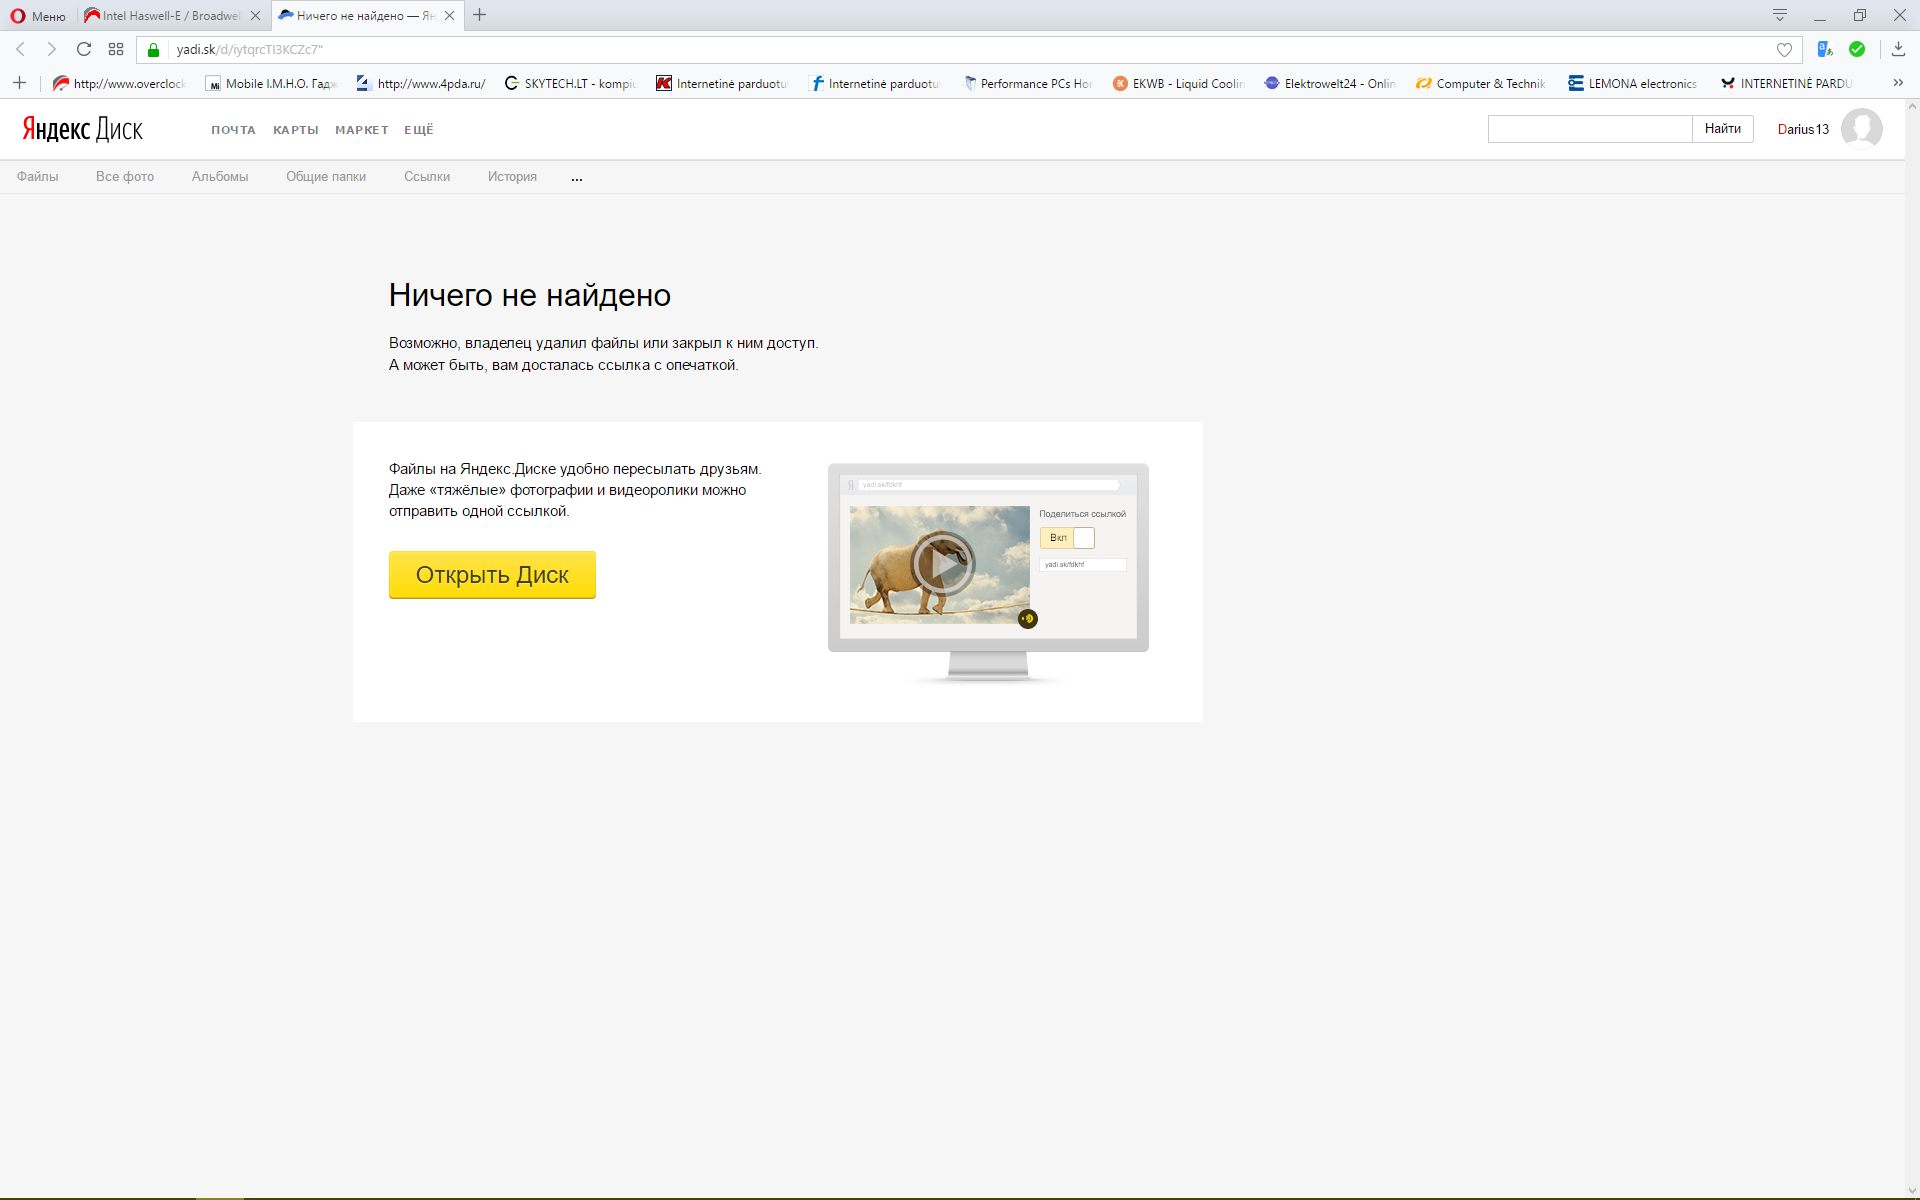Open the downloads arrow icon

point(1898,49)
